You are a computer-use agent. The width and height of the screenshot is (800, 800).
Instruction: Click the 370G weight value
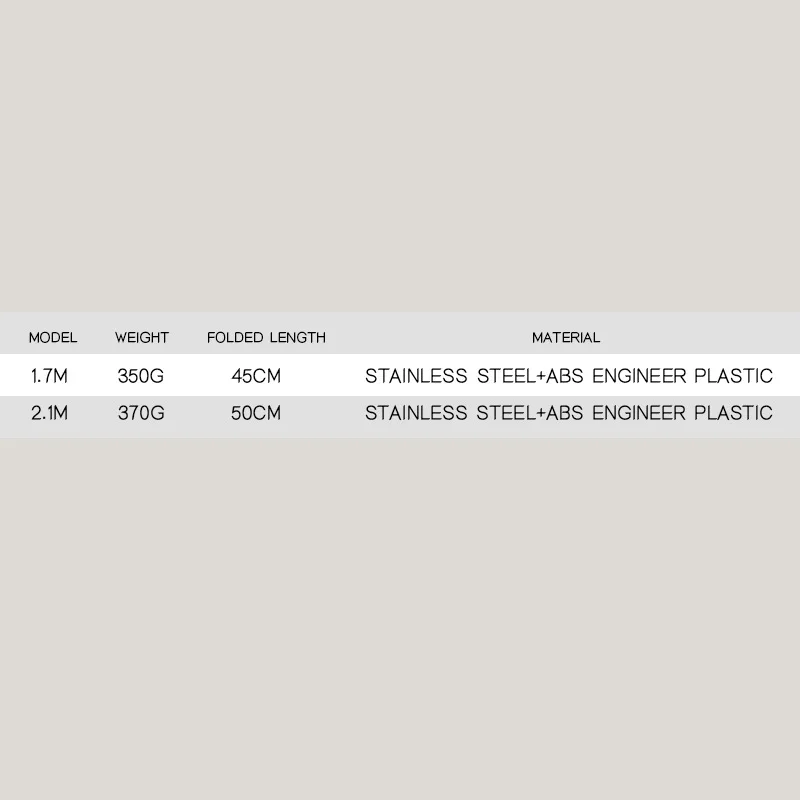coord(141,413)
